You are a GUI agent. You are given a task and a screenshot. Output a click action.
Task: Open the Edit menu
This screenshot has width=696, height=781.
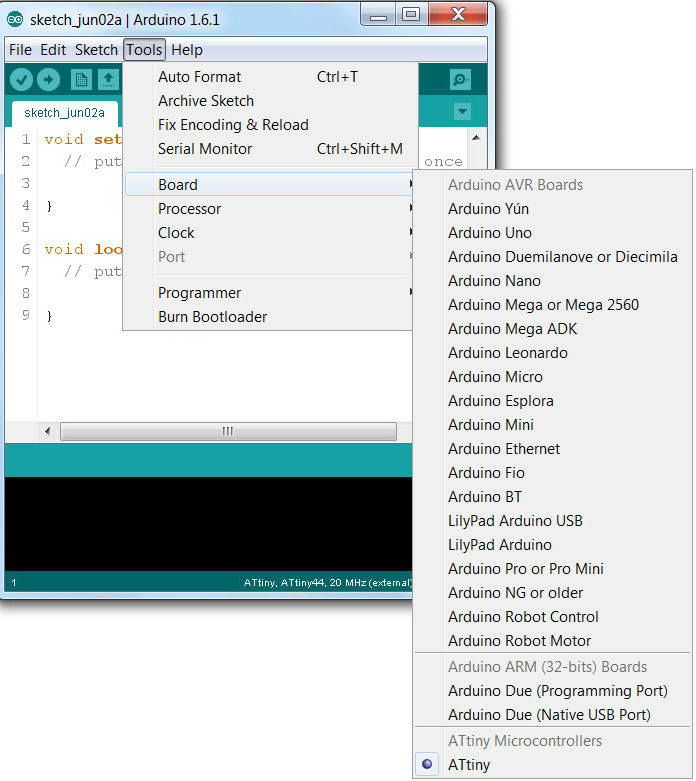click(x=53, y=50)
